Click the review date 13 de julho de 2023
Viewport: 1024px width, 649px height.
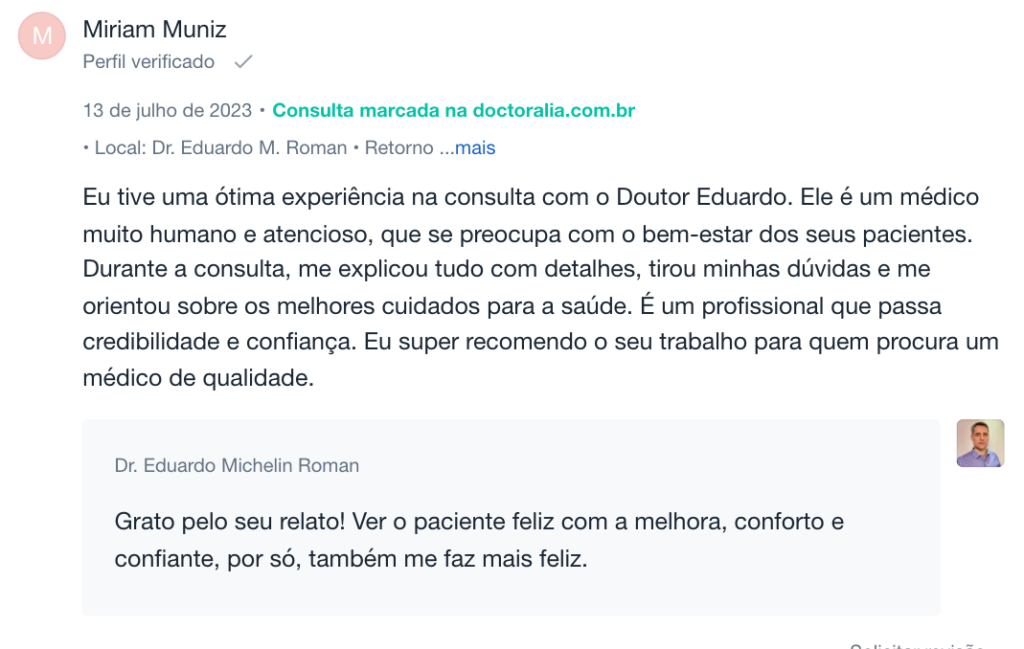pos(167,110)
